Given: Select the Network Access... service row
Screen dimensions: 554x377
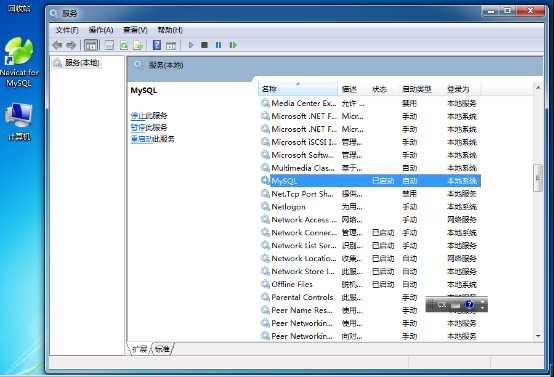Looking at the screenshot, I should coord(370,220).
